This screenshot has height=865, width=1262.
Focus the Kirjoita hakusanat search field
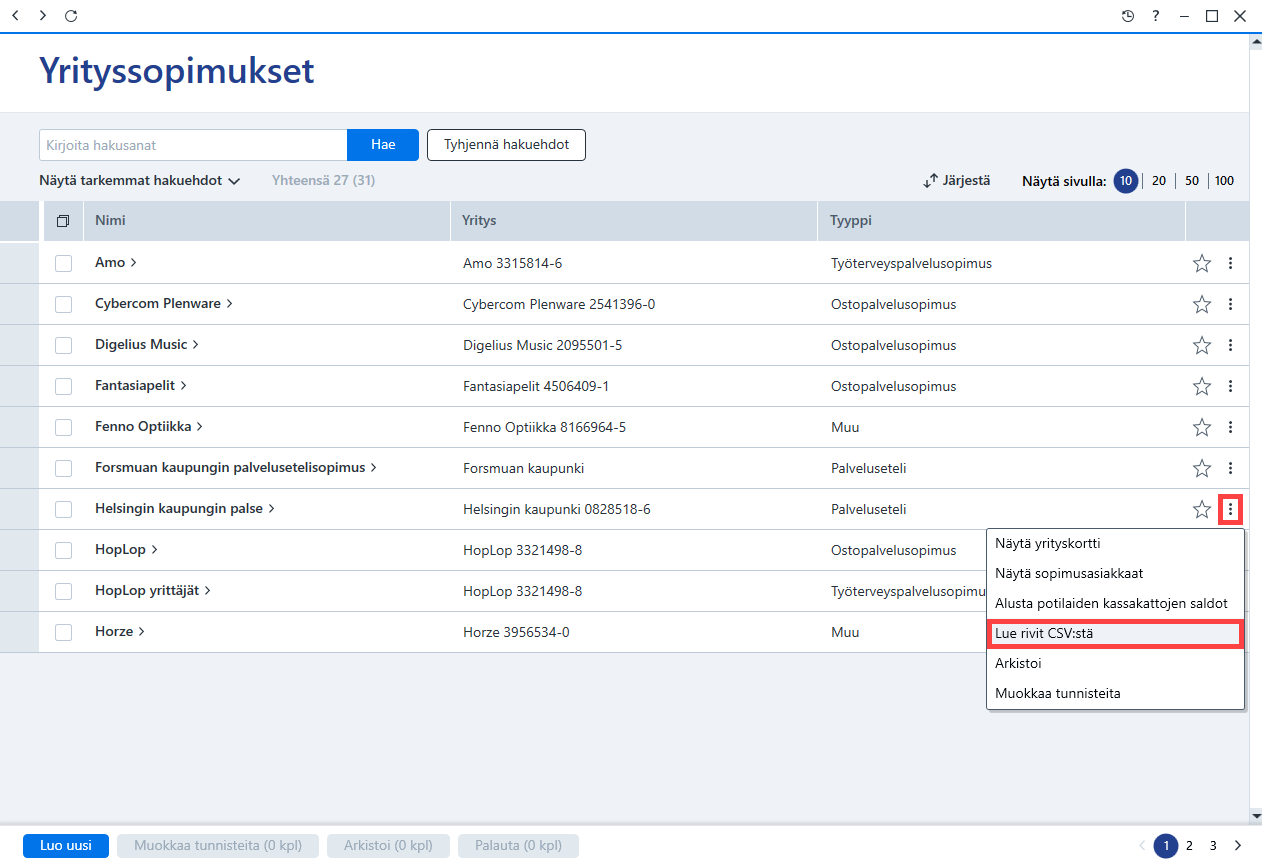pos(193,145)
